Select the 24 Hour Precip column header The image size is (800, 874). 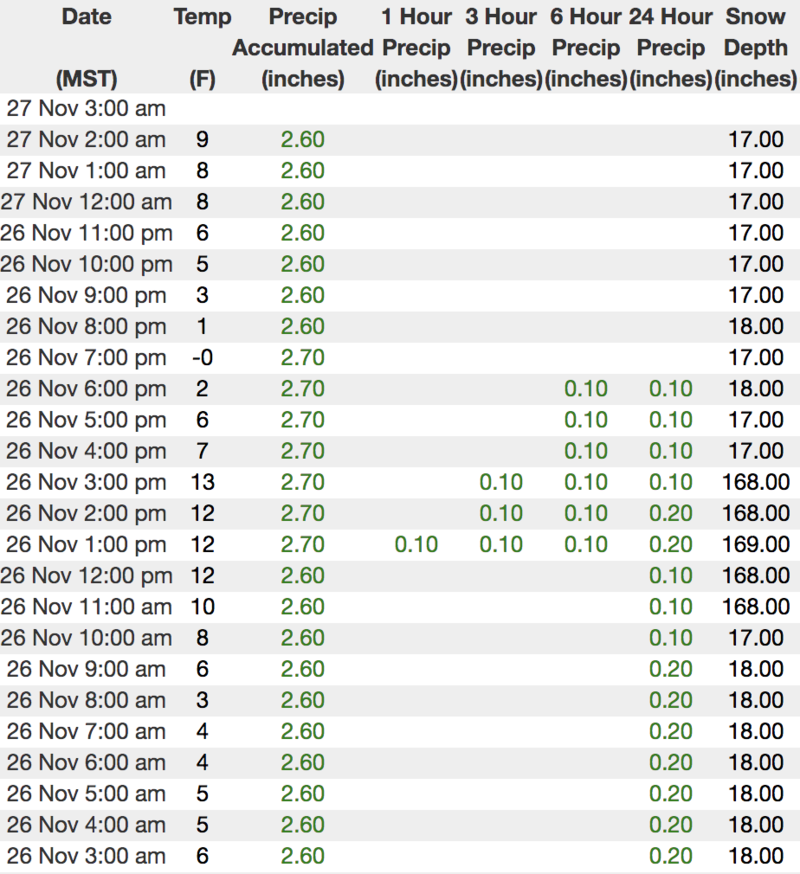671,48
